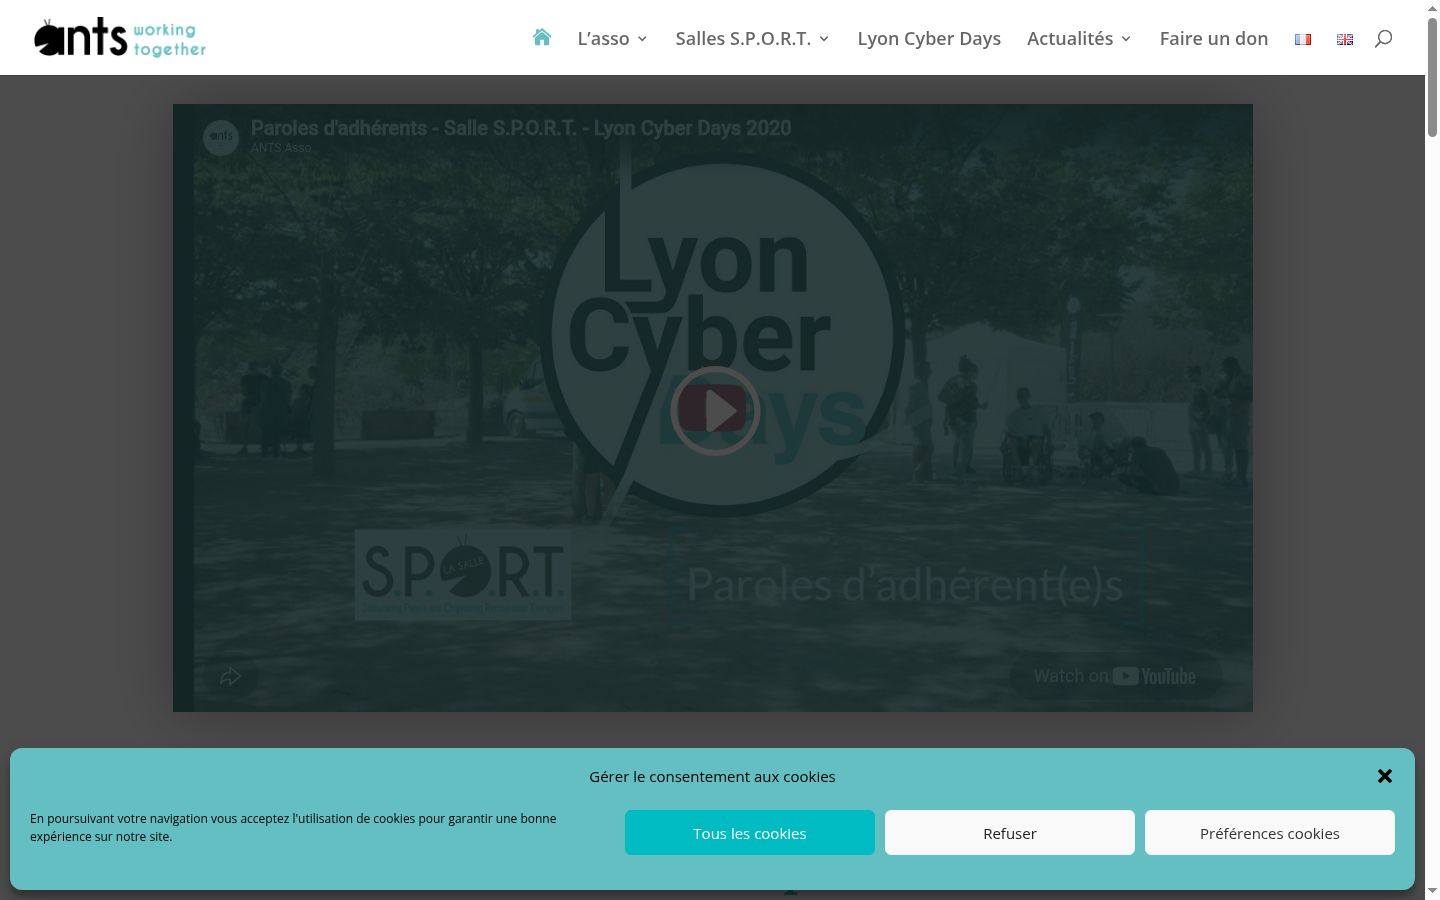Decline cookies with Refuser button

pyautogui.click(x=1010, y=833)
